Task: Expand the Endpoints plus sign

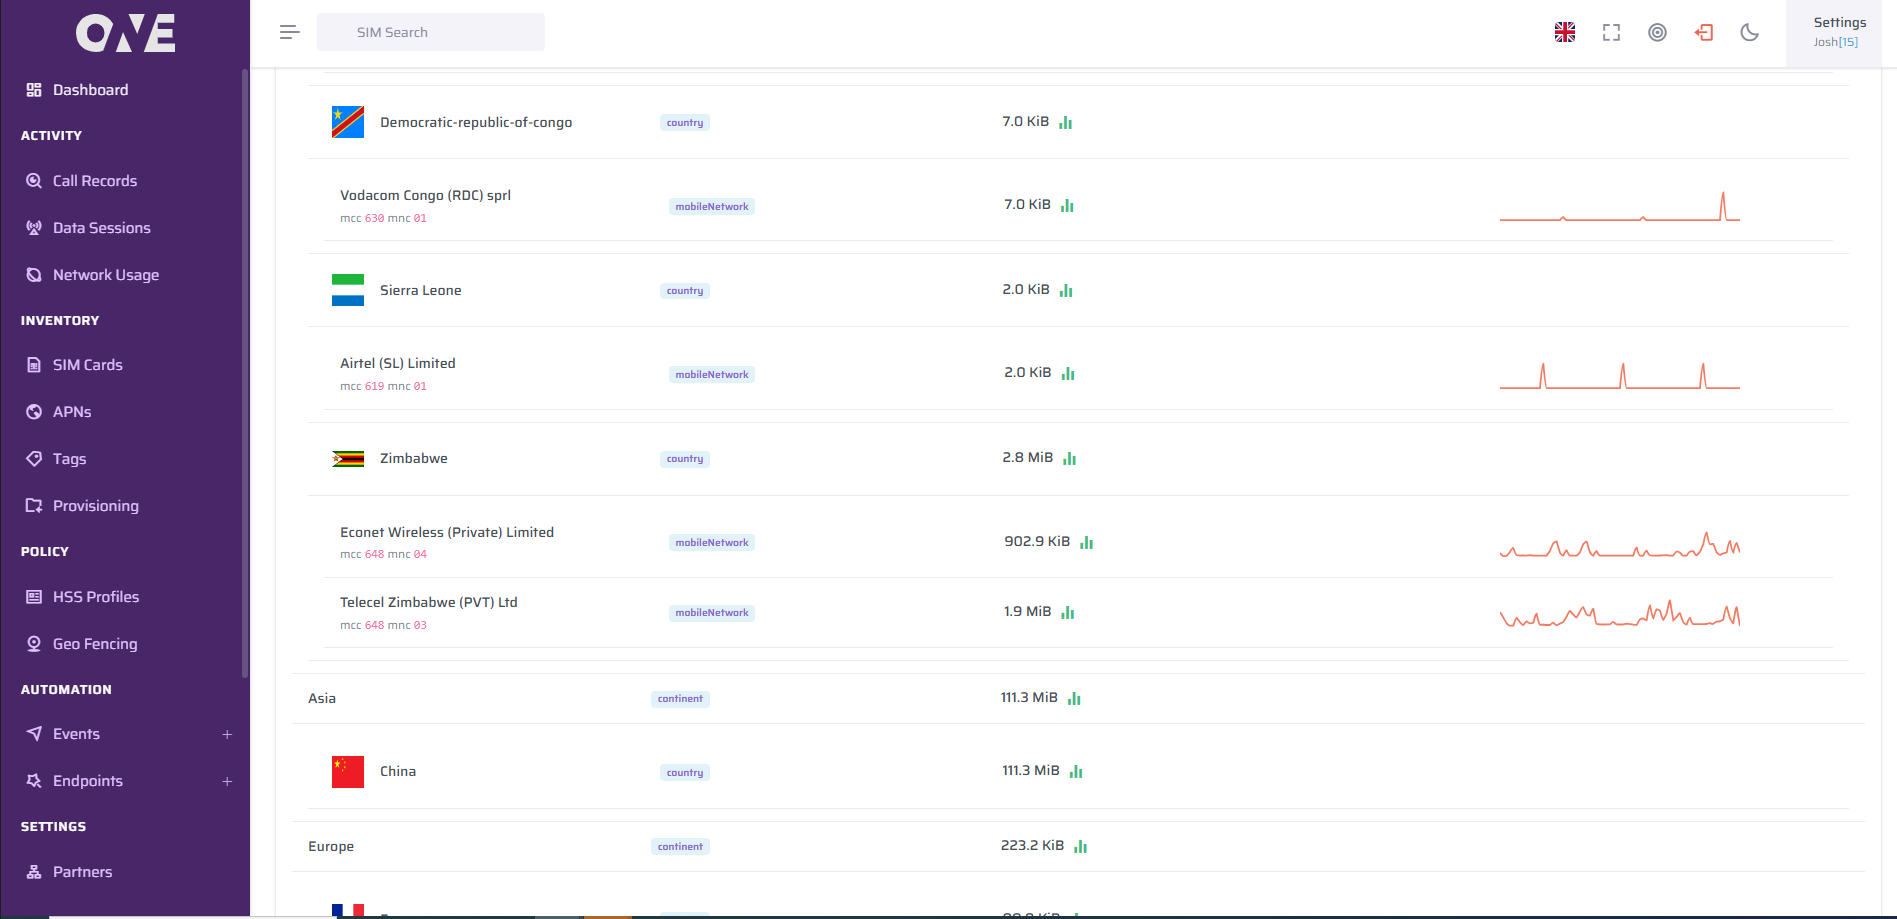Action: pos(227,781)
